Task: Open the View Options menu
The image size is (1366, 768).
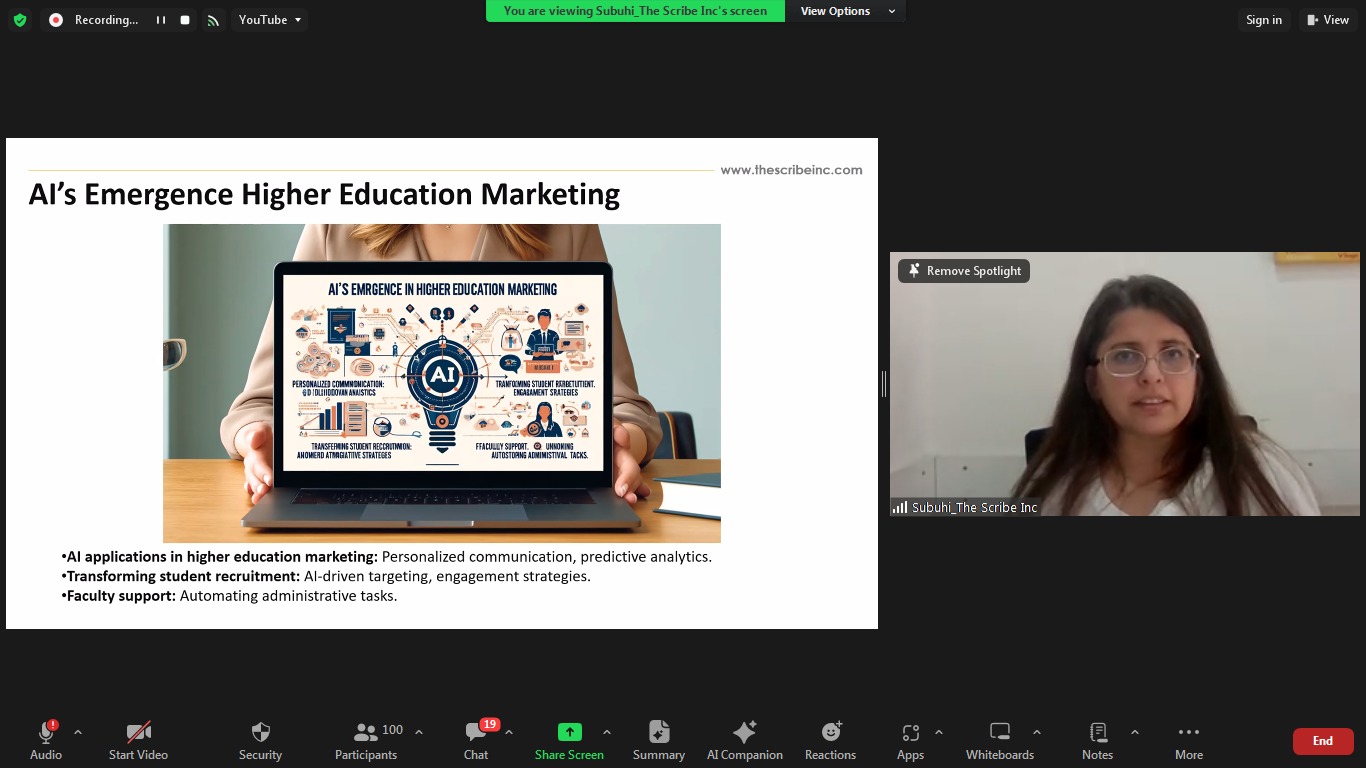Action: (846, 11)
